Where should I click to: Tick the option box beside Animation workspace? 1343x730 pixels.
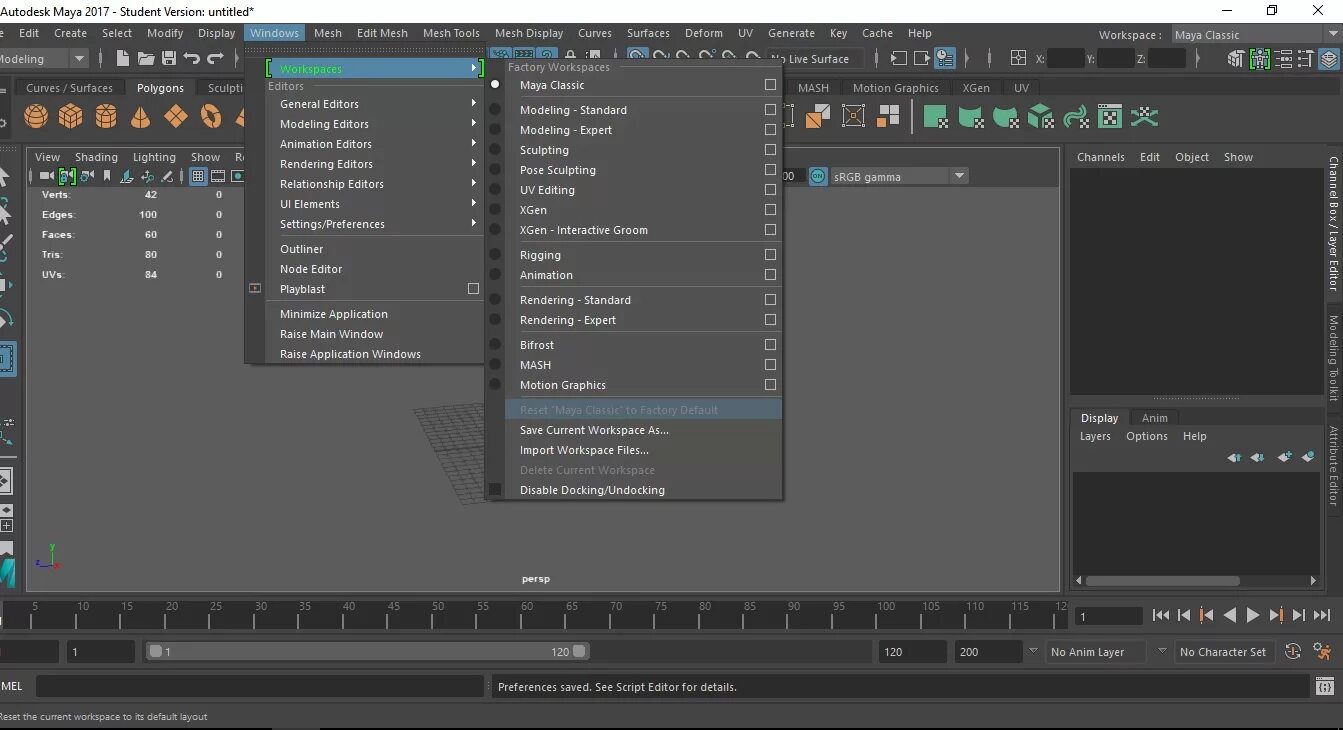[x=770, y=275]
